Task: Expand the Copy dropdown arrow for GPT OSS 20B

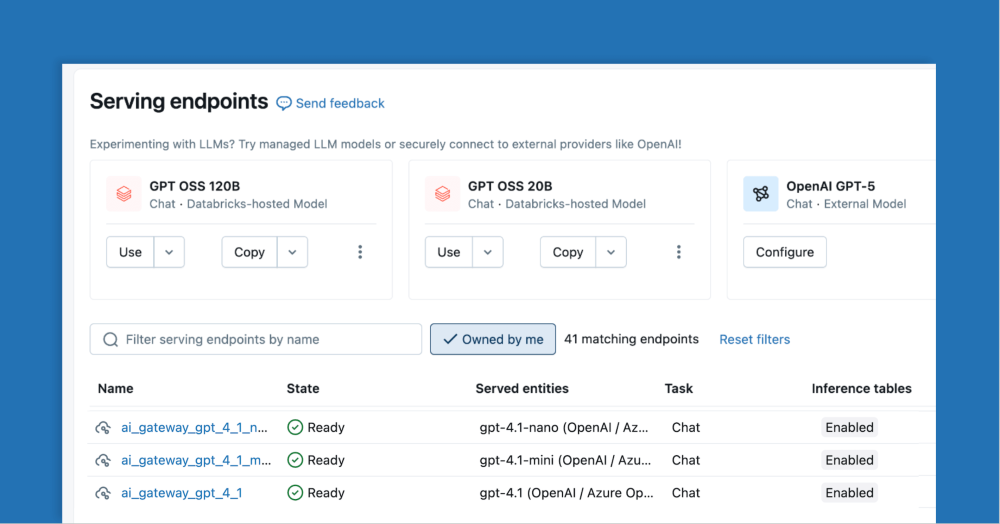Action: pyautogui.click(x=610, y=252)
